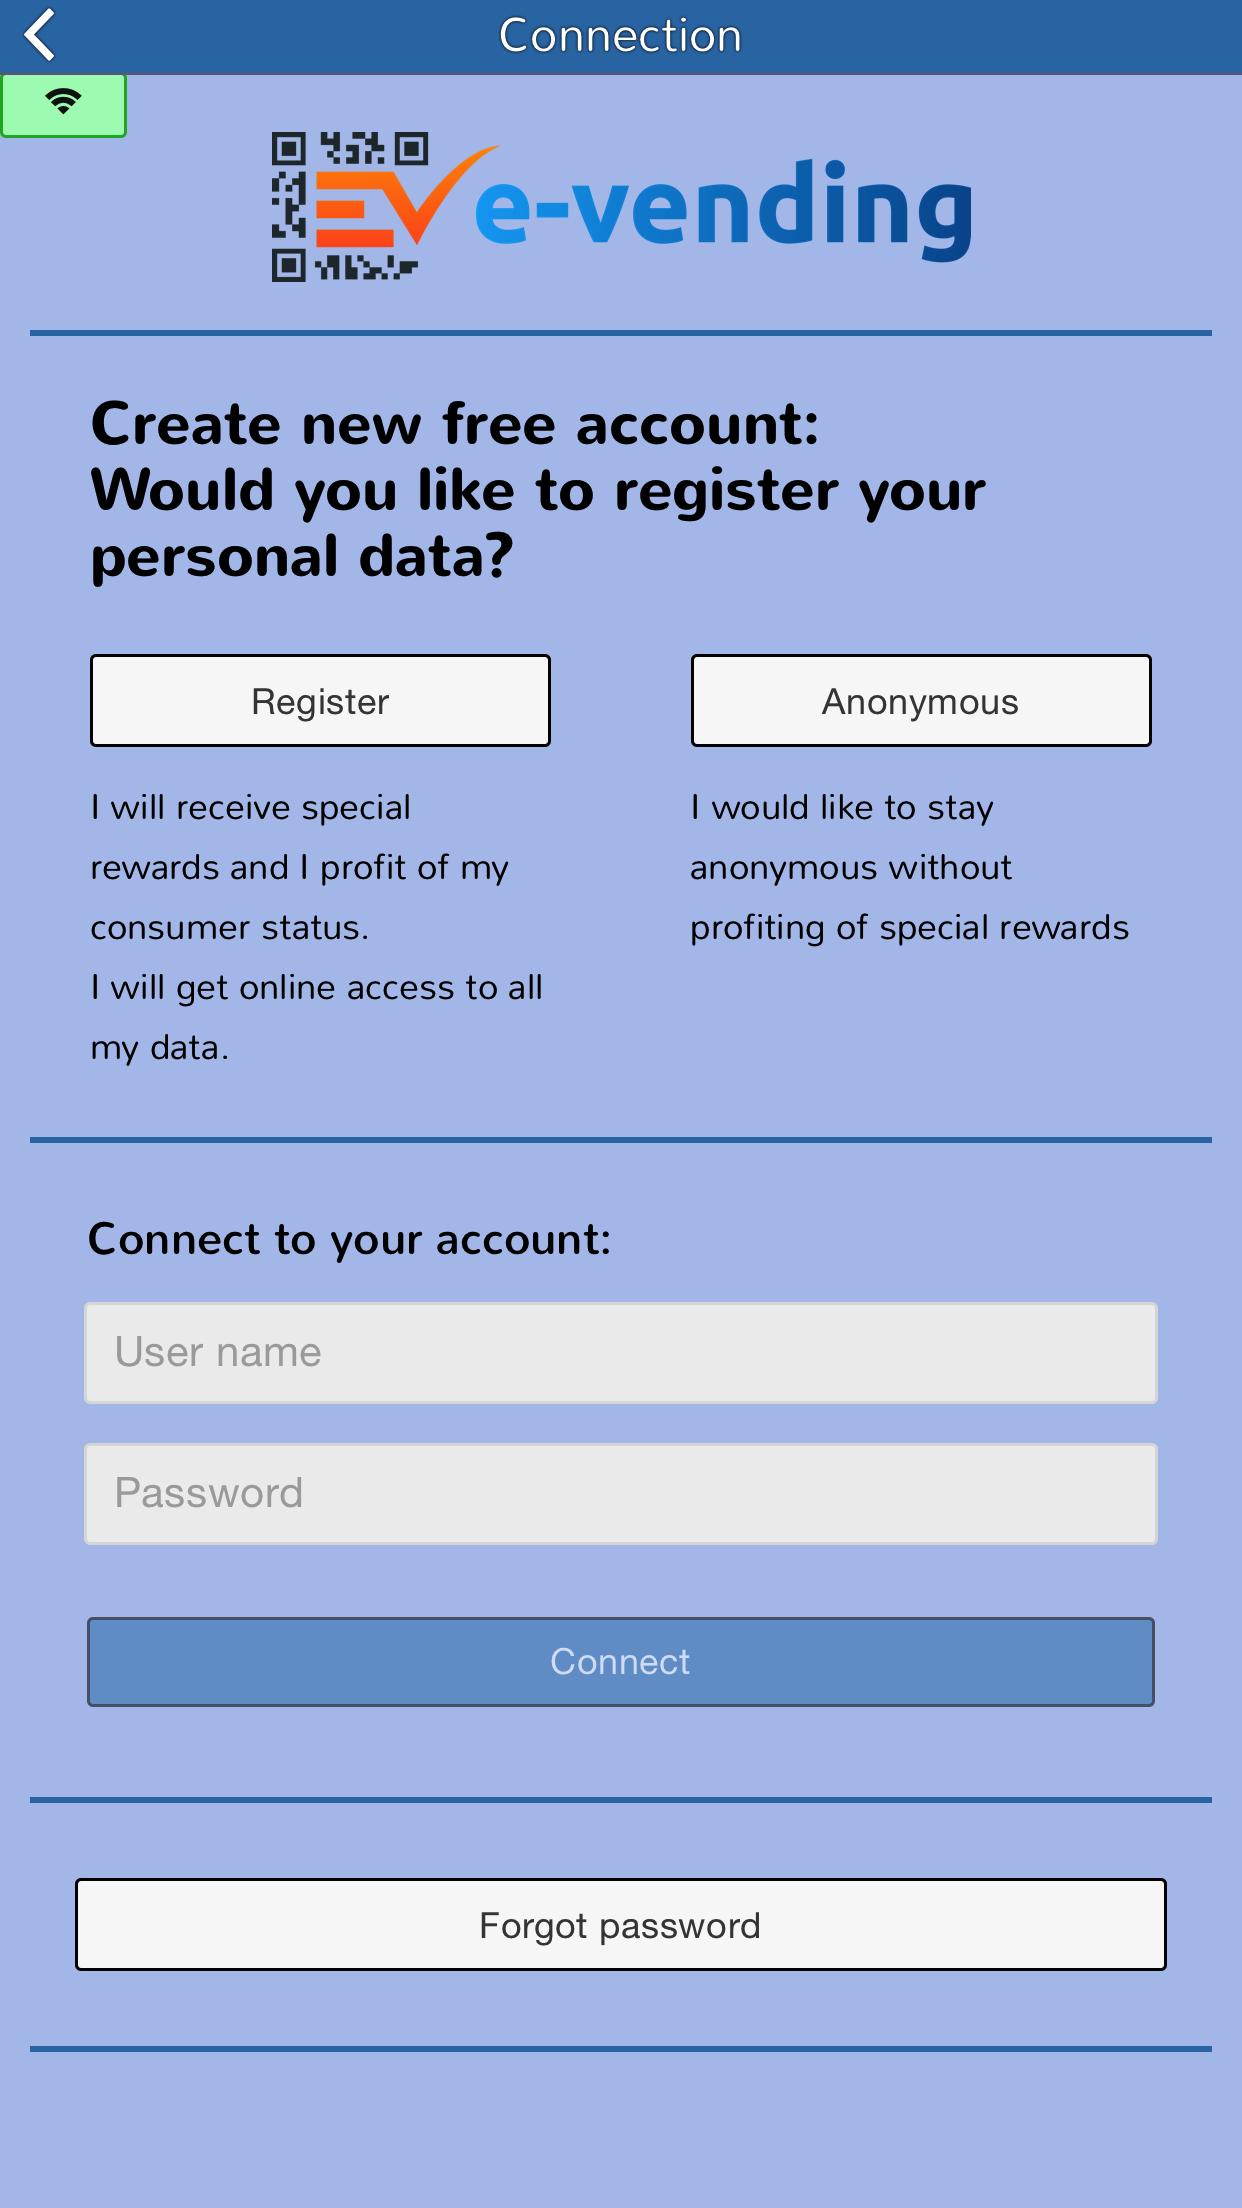The width and height of the screenshot is (1242, 2208).
Task: Tap the blue e-vending wordmark
Action: pos(723,208)
